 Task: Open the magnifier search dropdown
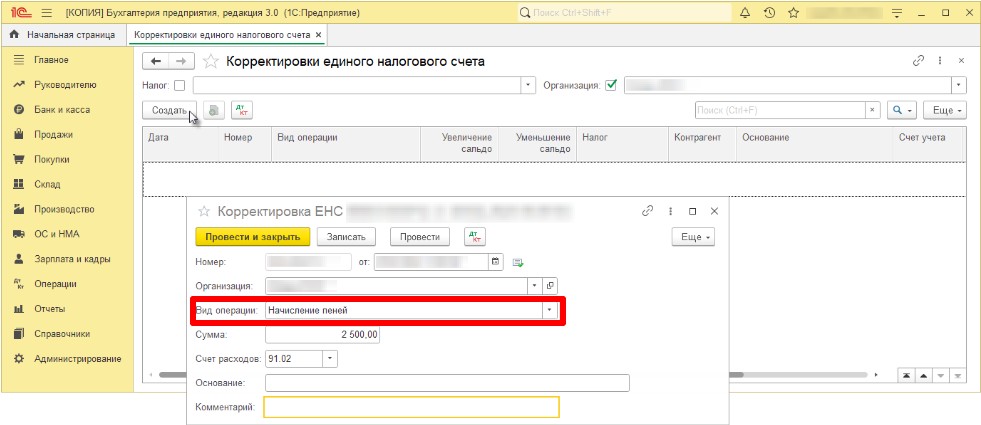click(902, 110)
